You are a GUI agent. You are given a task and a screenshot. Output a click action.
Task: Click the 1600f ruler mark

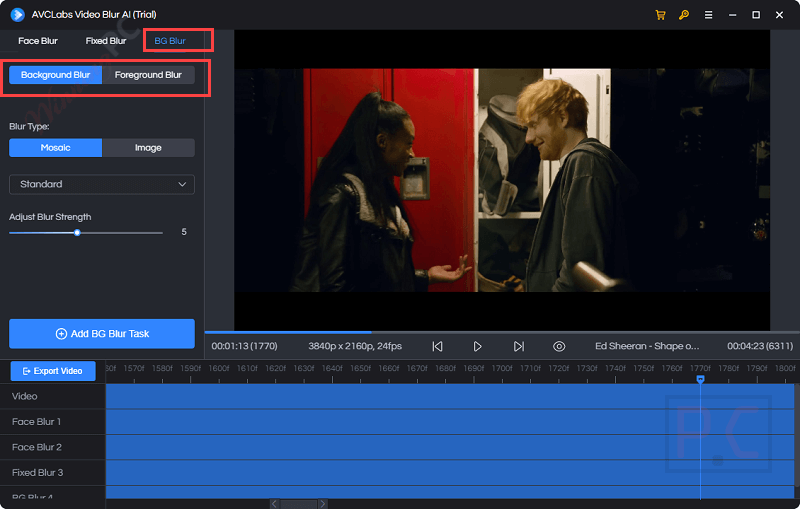pos(219,368)
